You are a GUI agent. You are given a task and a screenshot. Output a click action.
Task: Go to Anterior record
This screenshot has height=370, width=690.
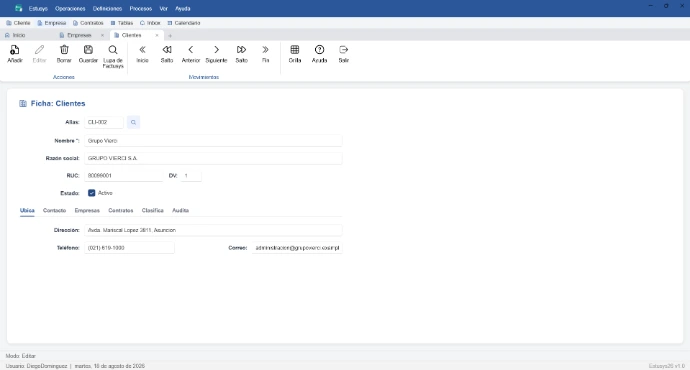click(191, 50)
